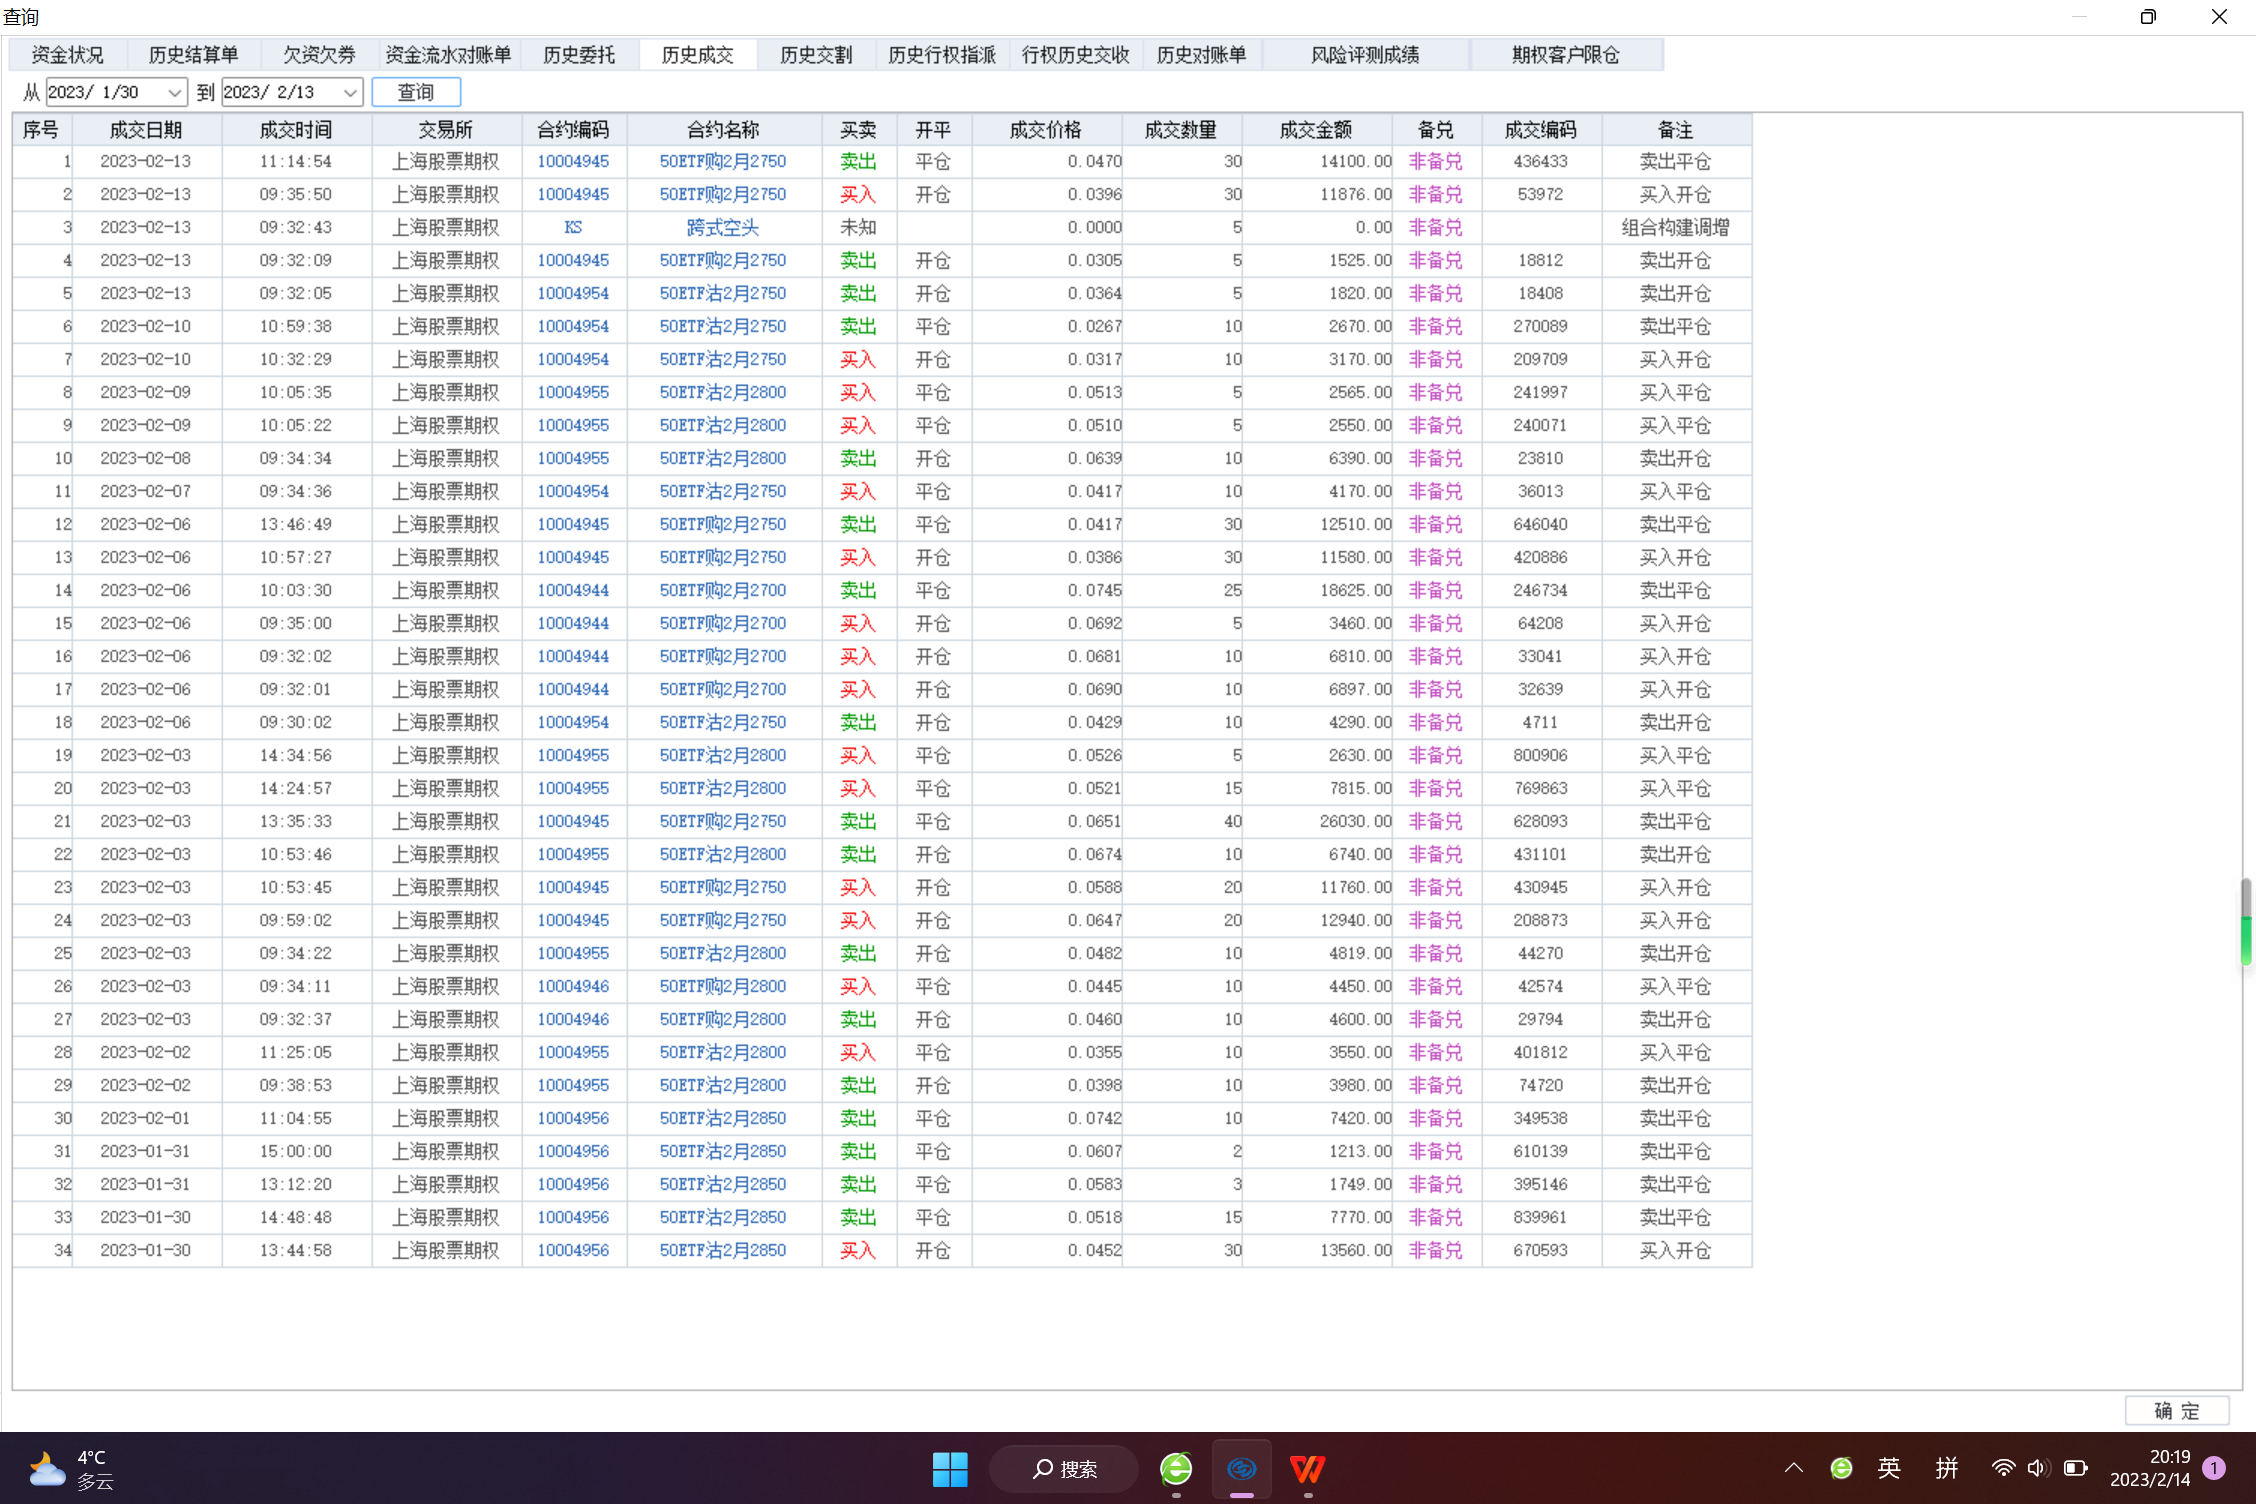Open the 历史对账单 tab

(x=1201, y=55)
